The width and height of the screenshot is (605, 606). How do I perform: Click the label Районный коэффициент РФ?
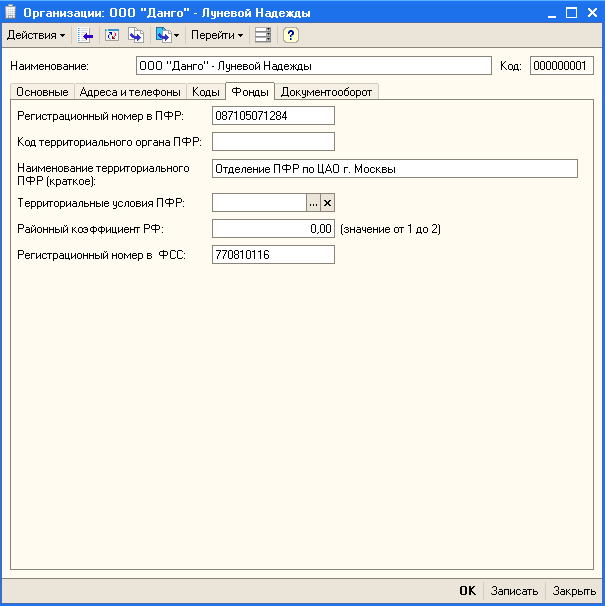(x=90, y=229)
